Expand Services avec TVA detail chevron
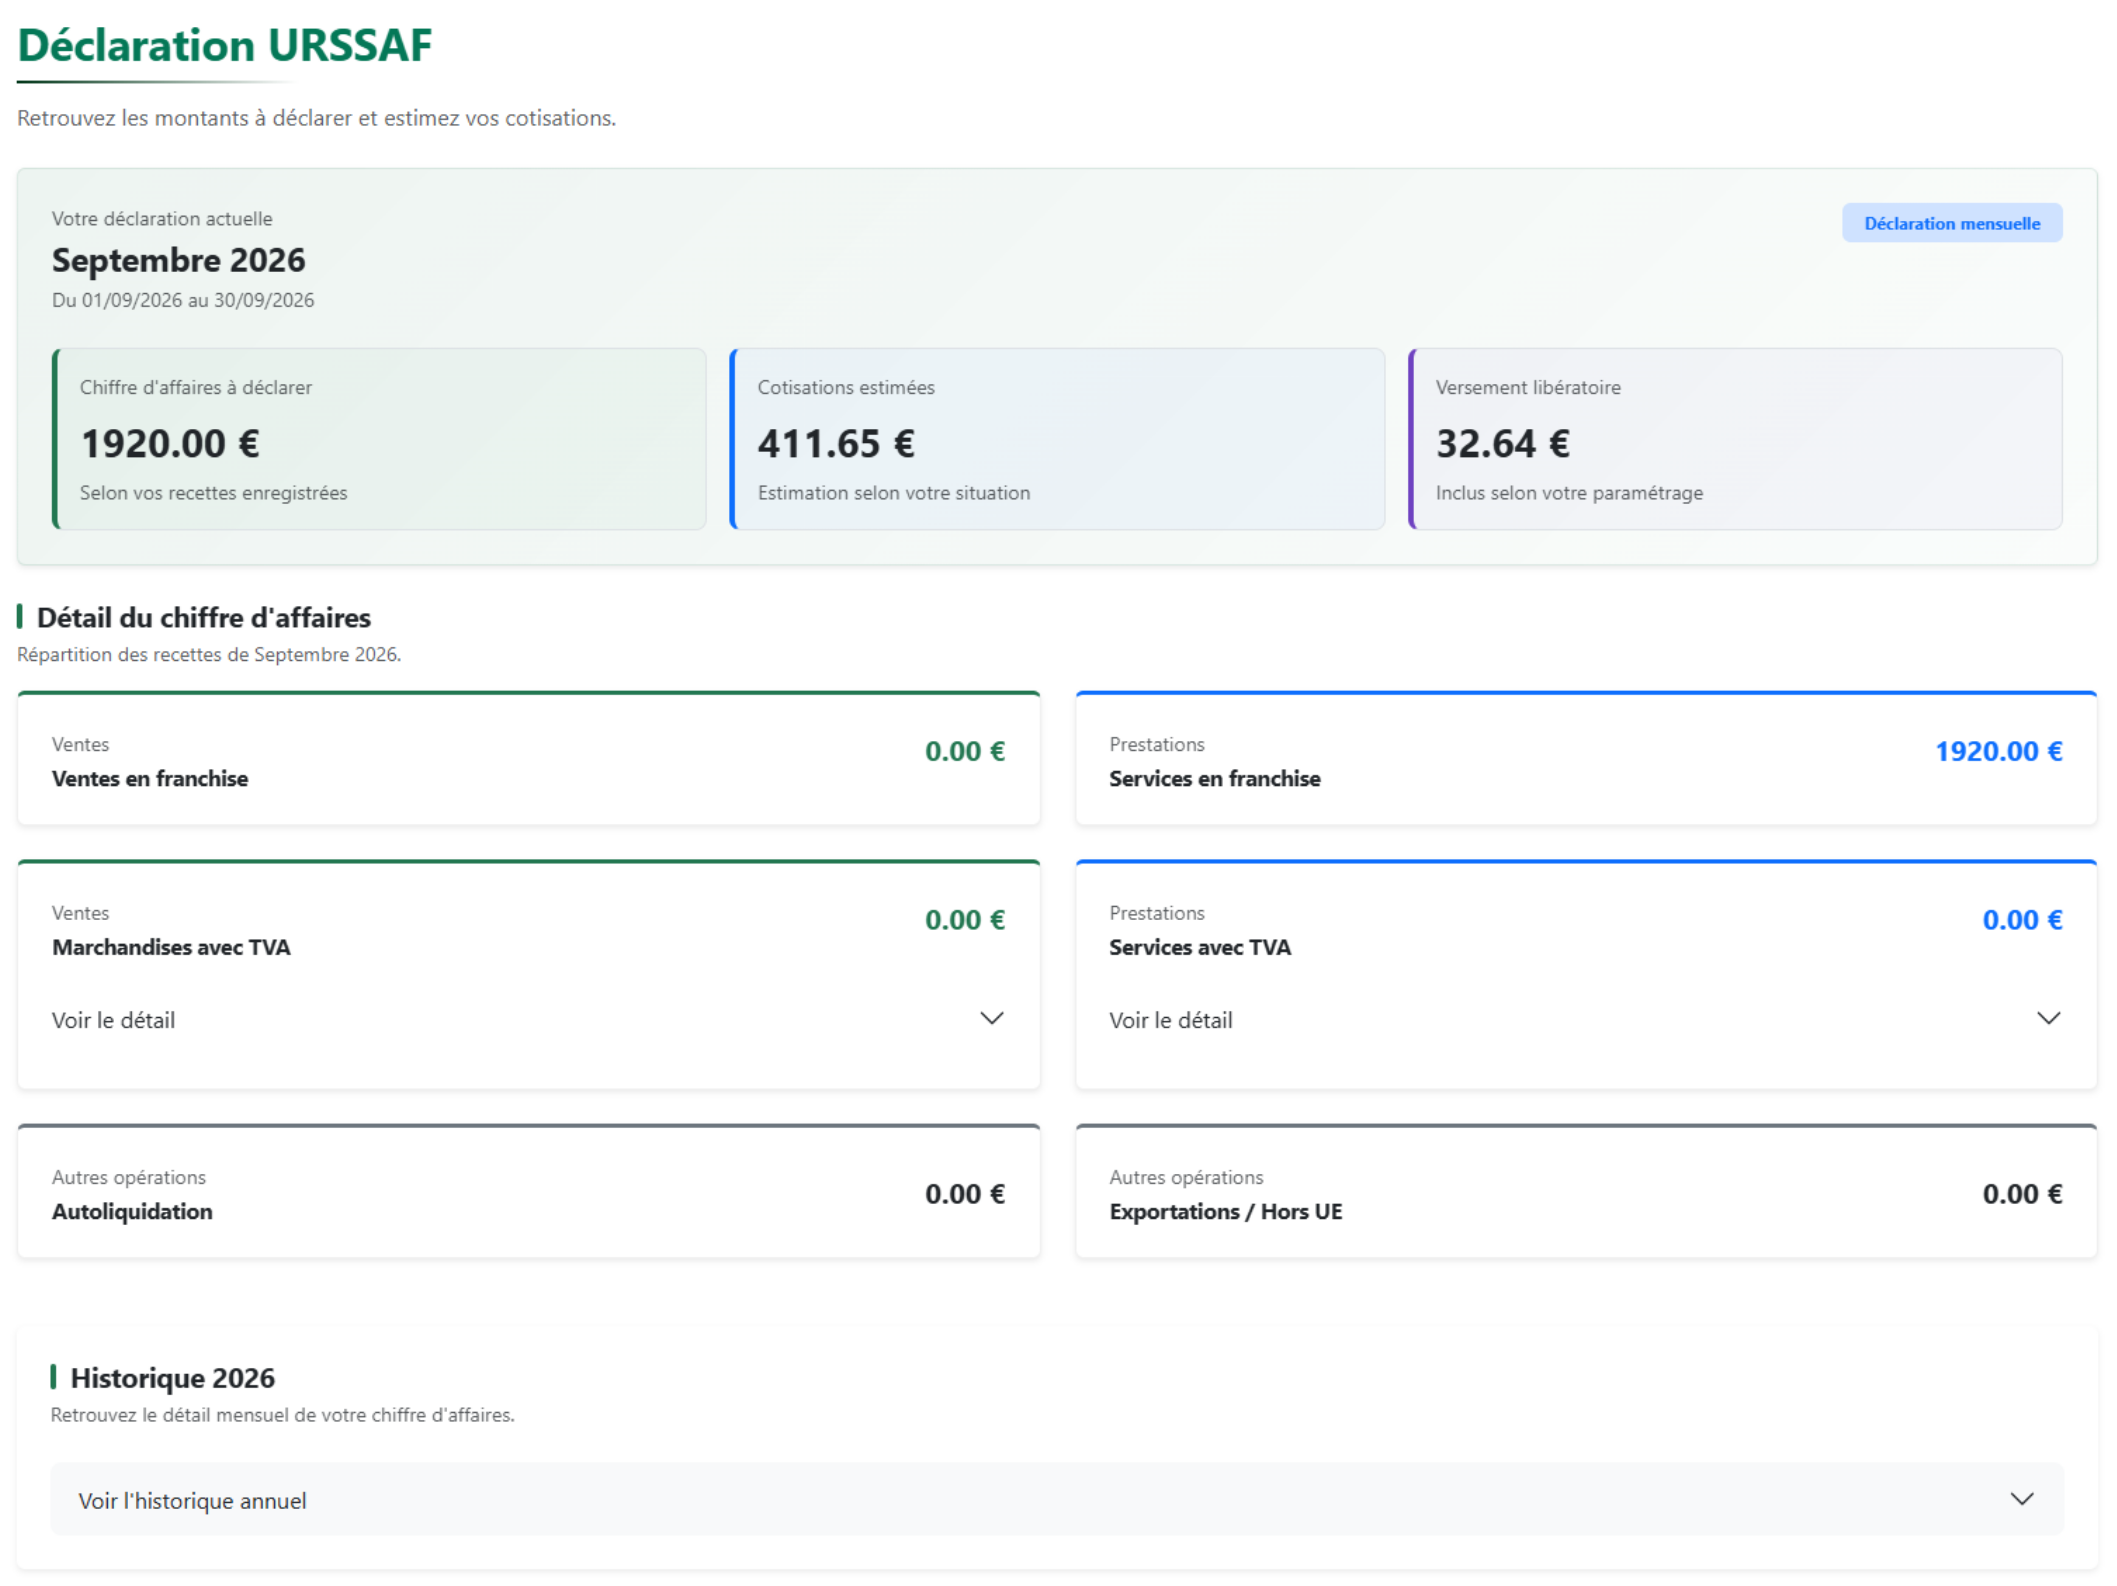2117x1586 pixels. point(2048,1019)
